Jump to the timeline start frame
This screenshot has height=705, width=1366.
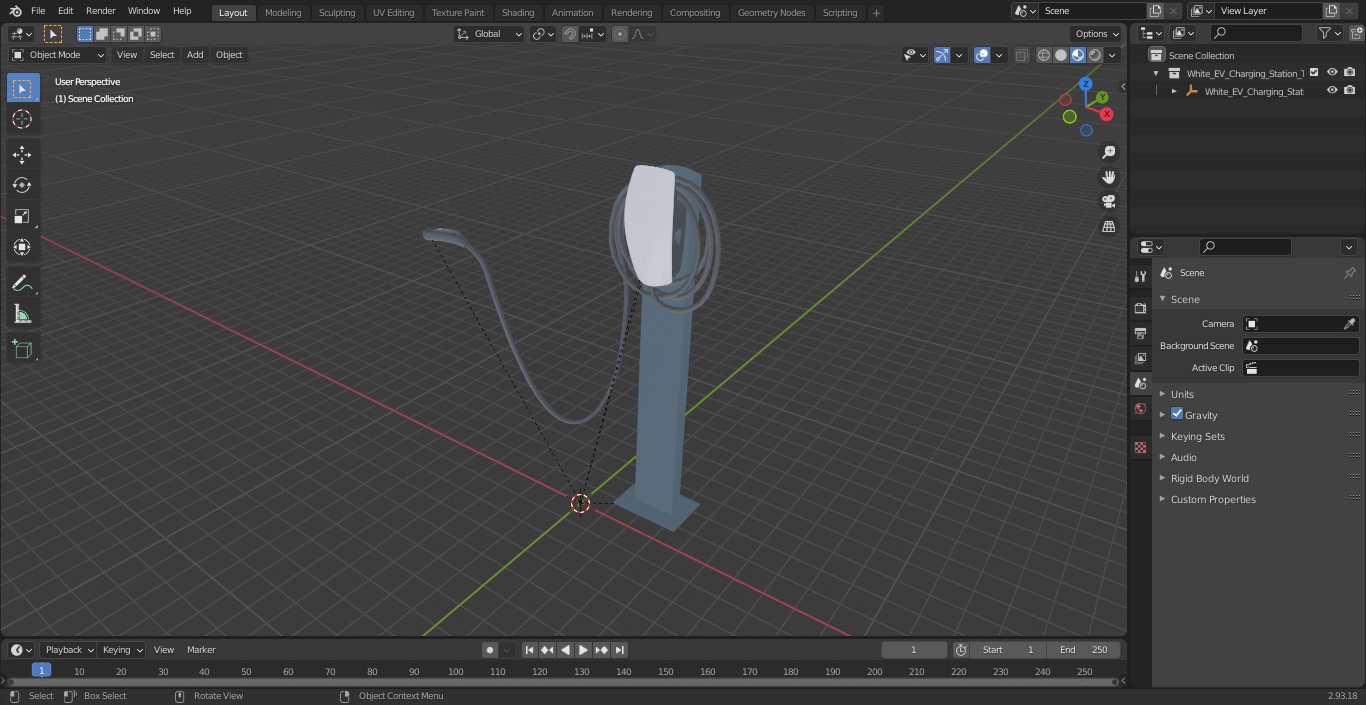pyautogui.click(x=529, y=650)
